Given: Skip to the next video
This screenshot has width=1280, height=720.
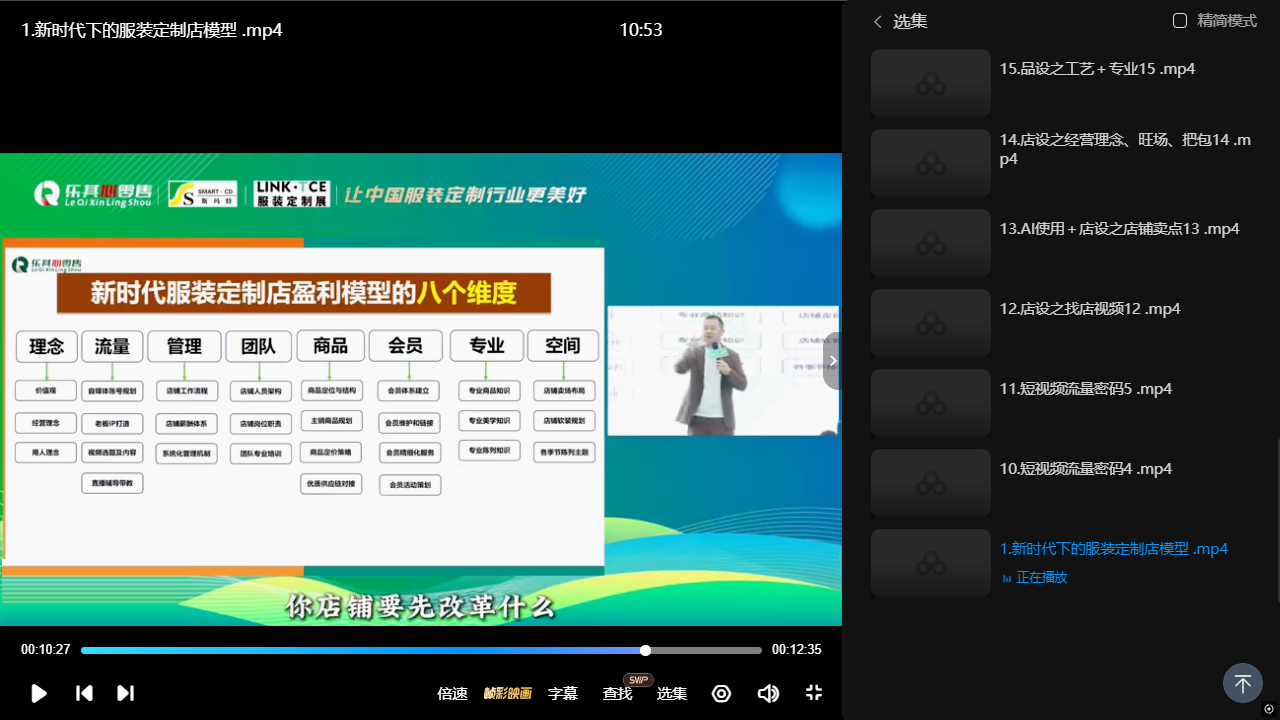Looking at the screenshot, I should click(125, 693).
